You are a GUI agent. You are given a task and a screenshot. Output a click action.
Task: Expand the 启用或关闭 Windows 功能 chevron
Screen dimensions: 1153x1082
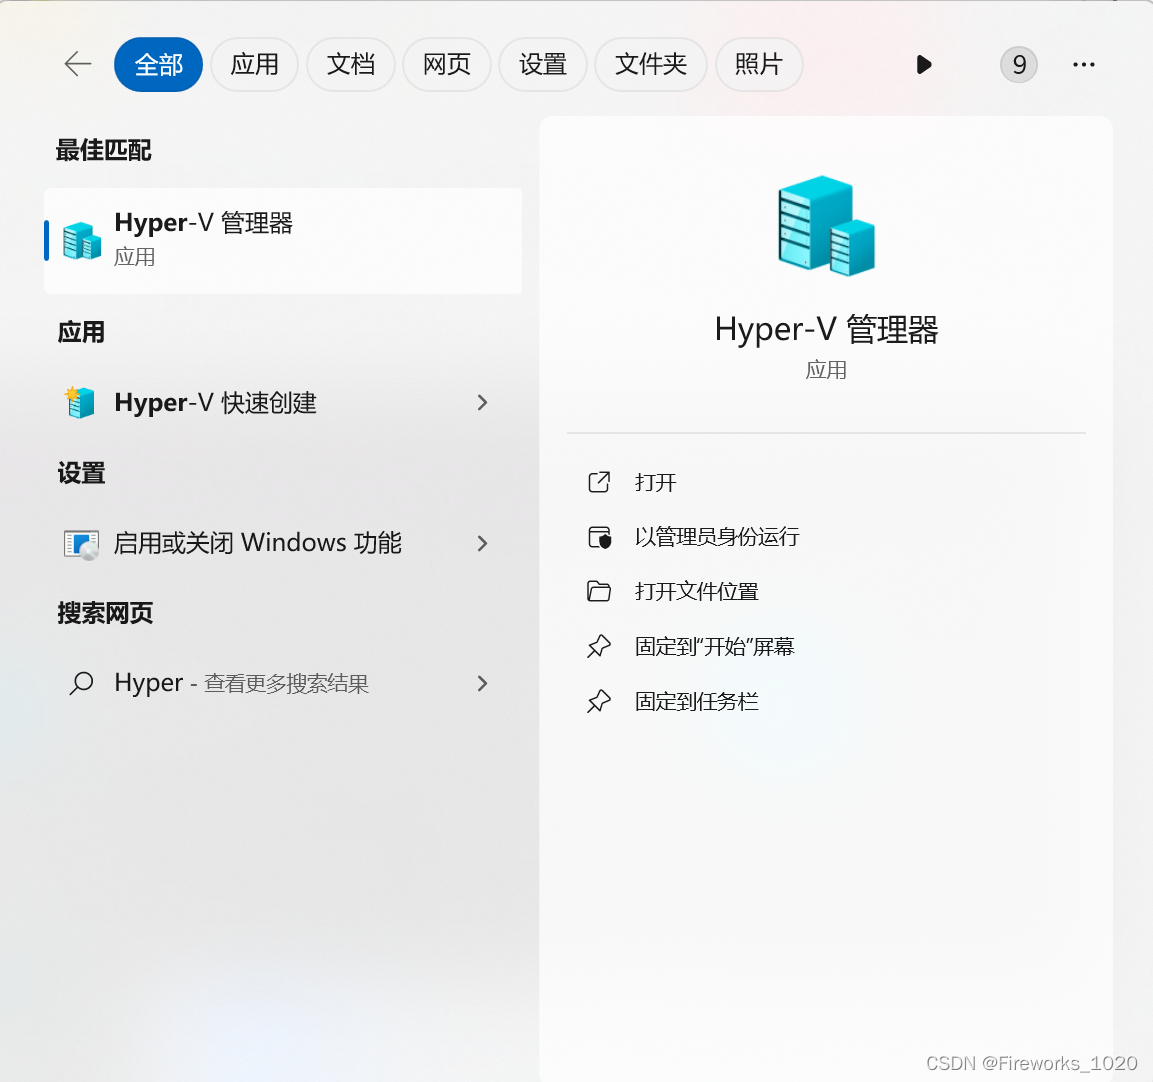pyautogui.click(x=482, y=544)
